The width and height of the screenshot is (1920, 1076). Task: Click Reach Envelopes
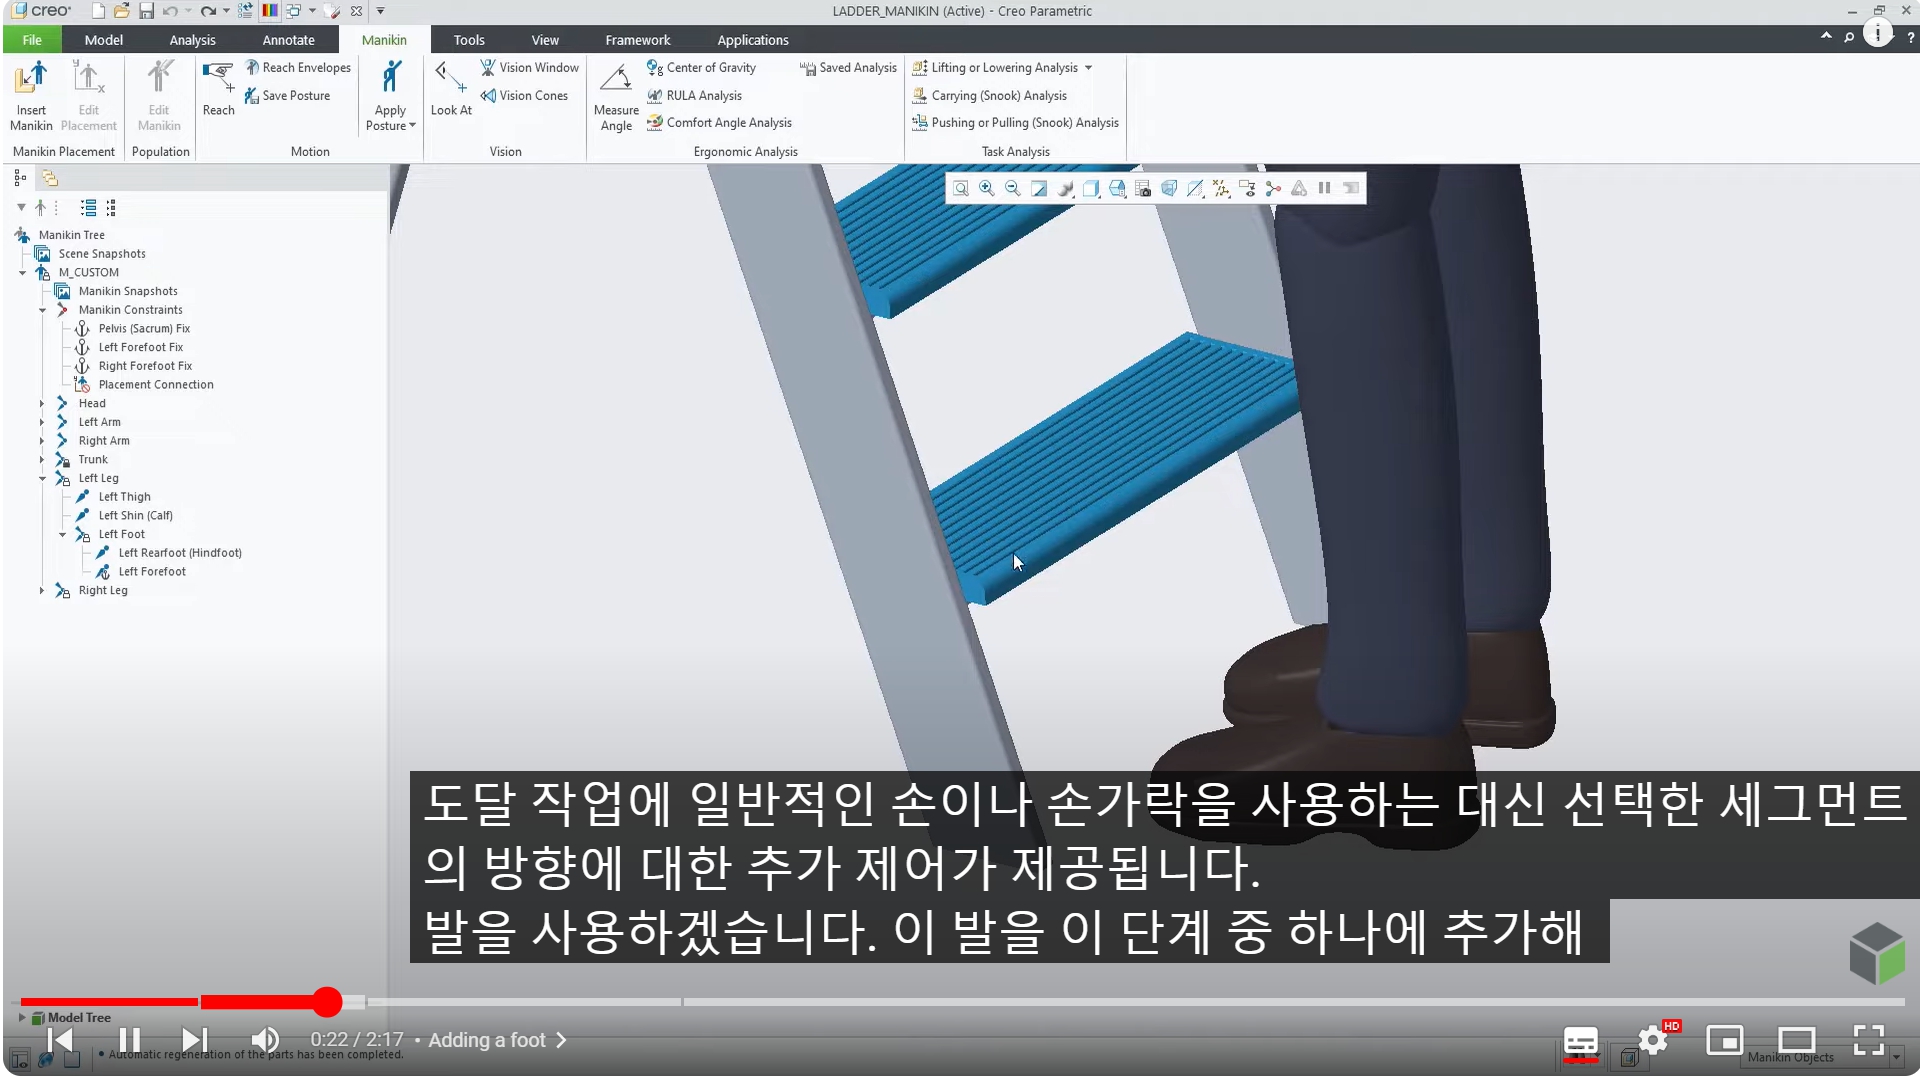(x=298, y=67)
